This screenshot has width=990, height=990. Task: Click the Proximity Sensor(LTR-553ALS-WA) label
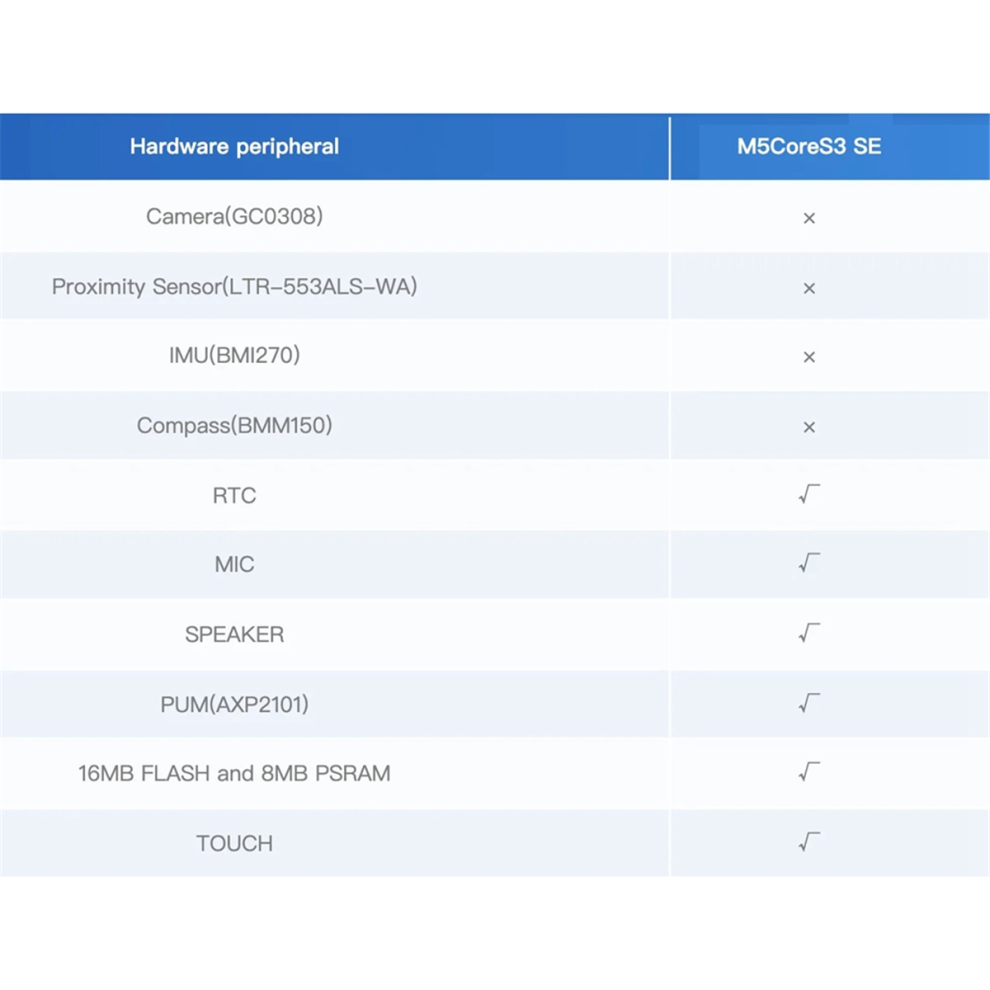(234, 287)
